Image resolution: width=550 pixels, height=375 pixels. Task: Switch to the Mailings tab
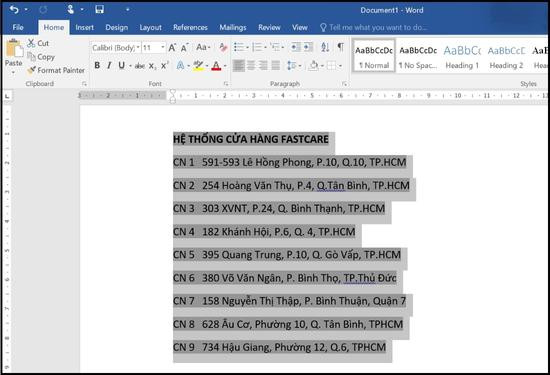(233, 27)
